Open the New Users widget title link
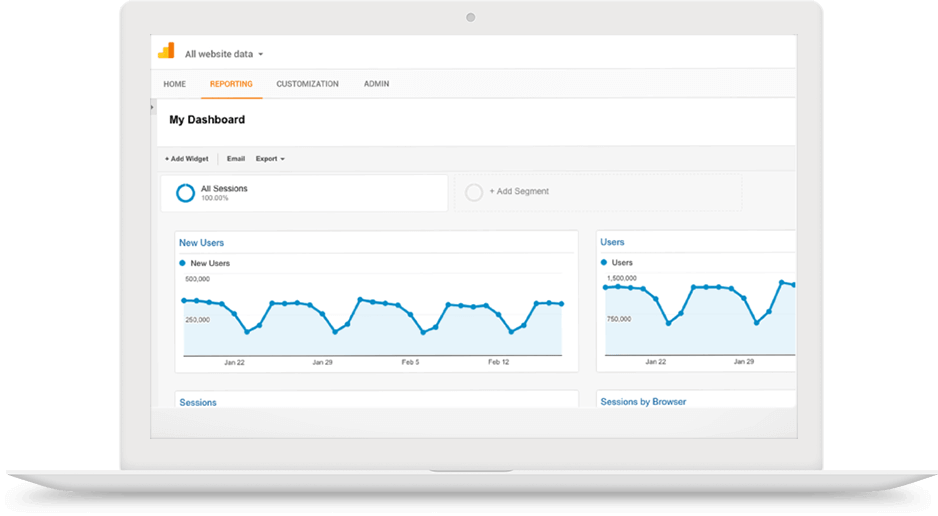This screenshot has height=516, width=938. [x=202, y=243]
